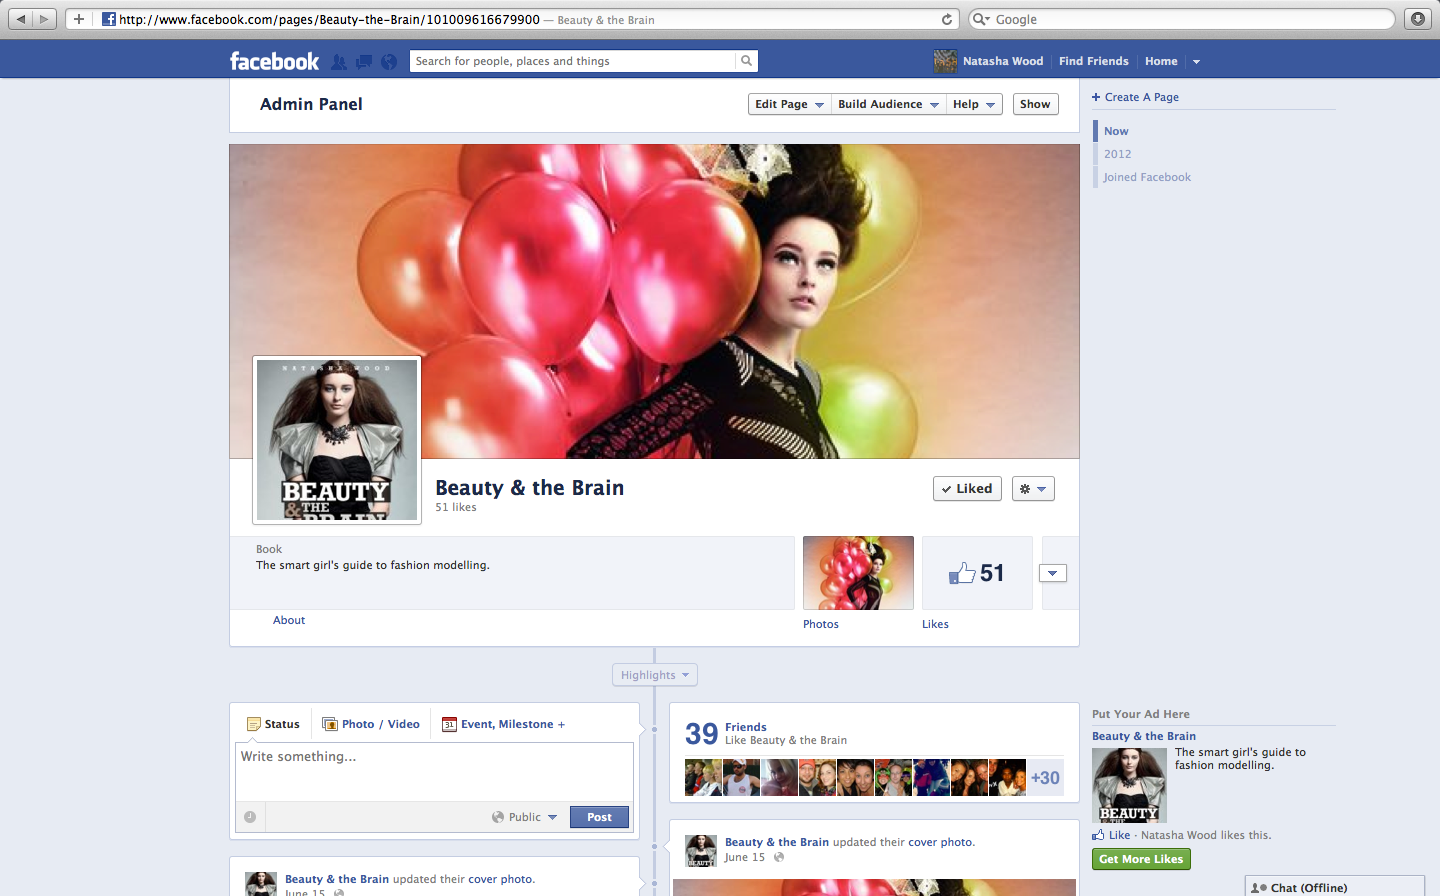Click the thumbs-up 51 likes tile
Viewport: 1440px width, 896px height.
pos(977,573)
